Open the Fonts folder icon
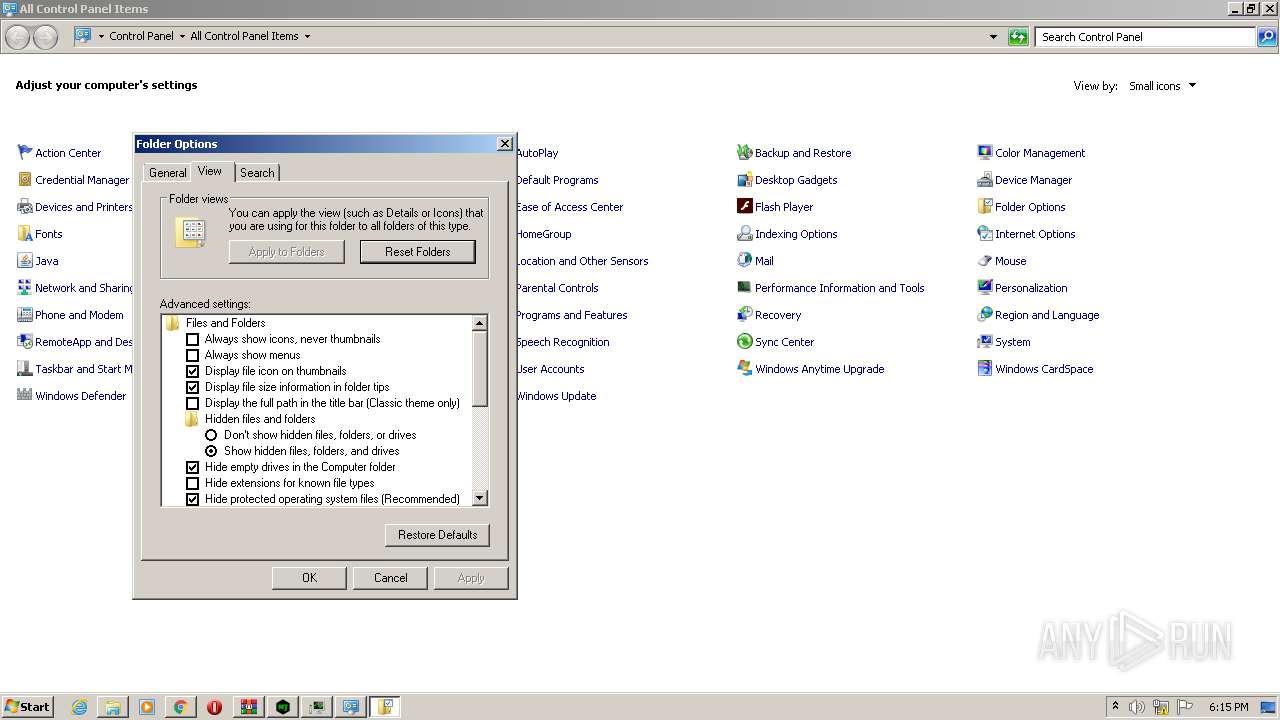Image resolution: width=1280 pixels, height=720 pixels. point(25,233)
